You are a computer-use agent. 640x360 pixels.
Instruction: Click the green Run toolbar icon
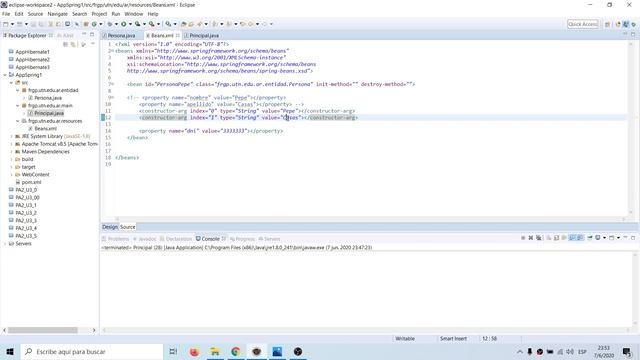click(x=123, y=24)
